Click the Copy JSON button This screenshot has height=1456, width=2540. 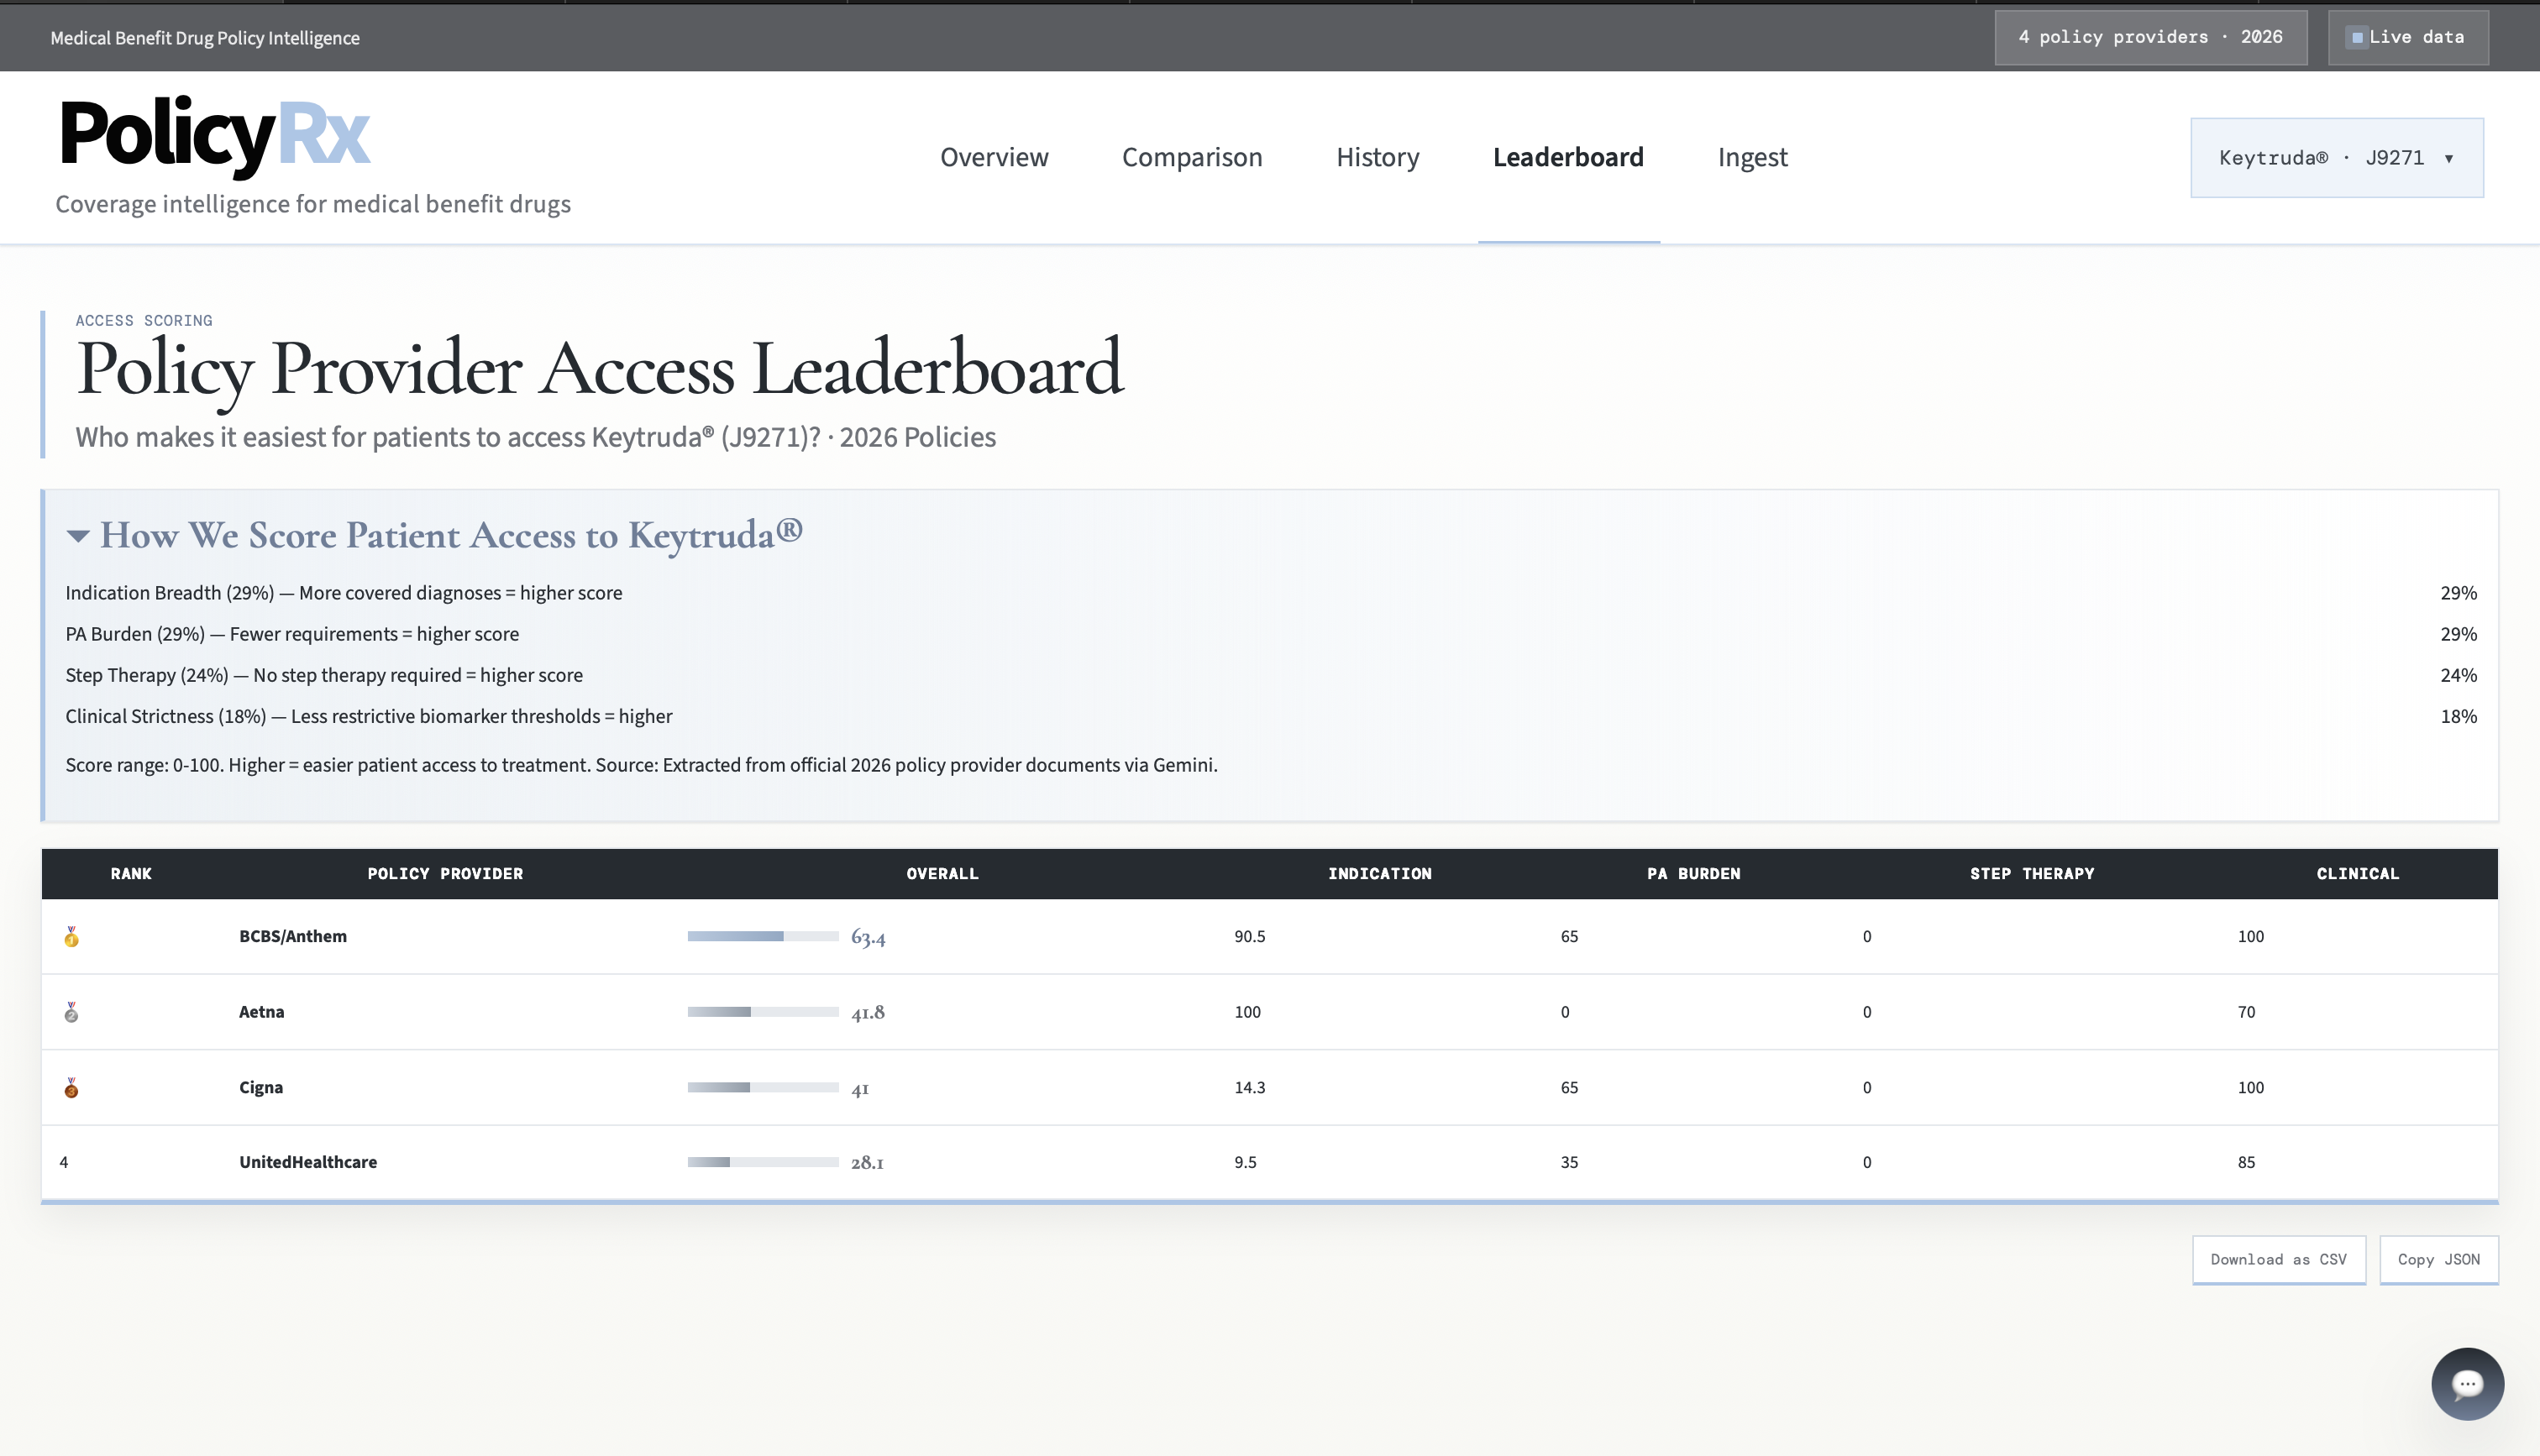[2438, 1260]
